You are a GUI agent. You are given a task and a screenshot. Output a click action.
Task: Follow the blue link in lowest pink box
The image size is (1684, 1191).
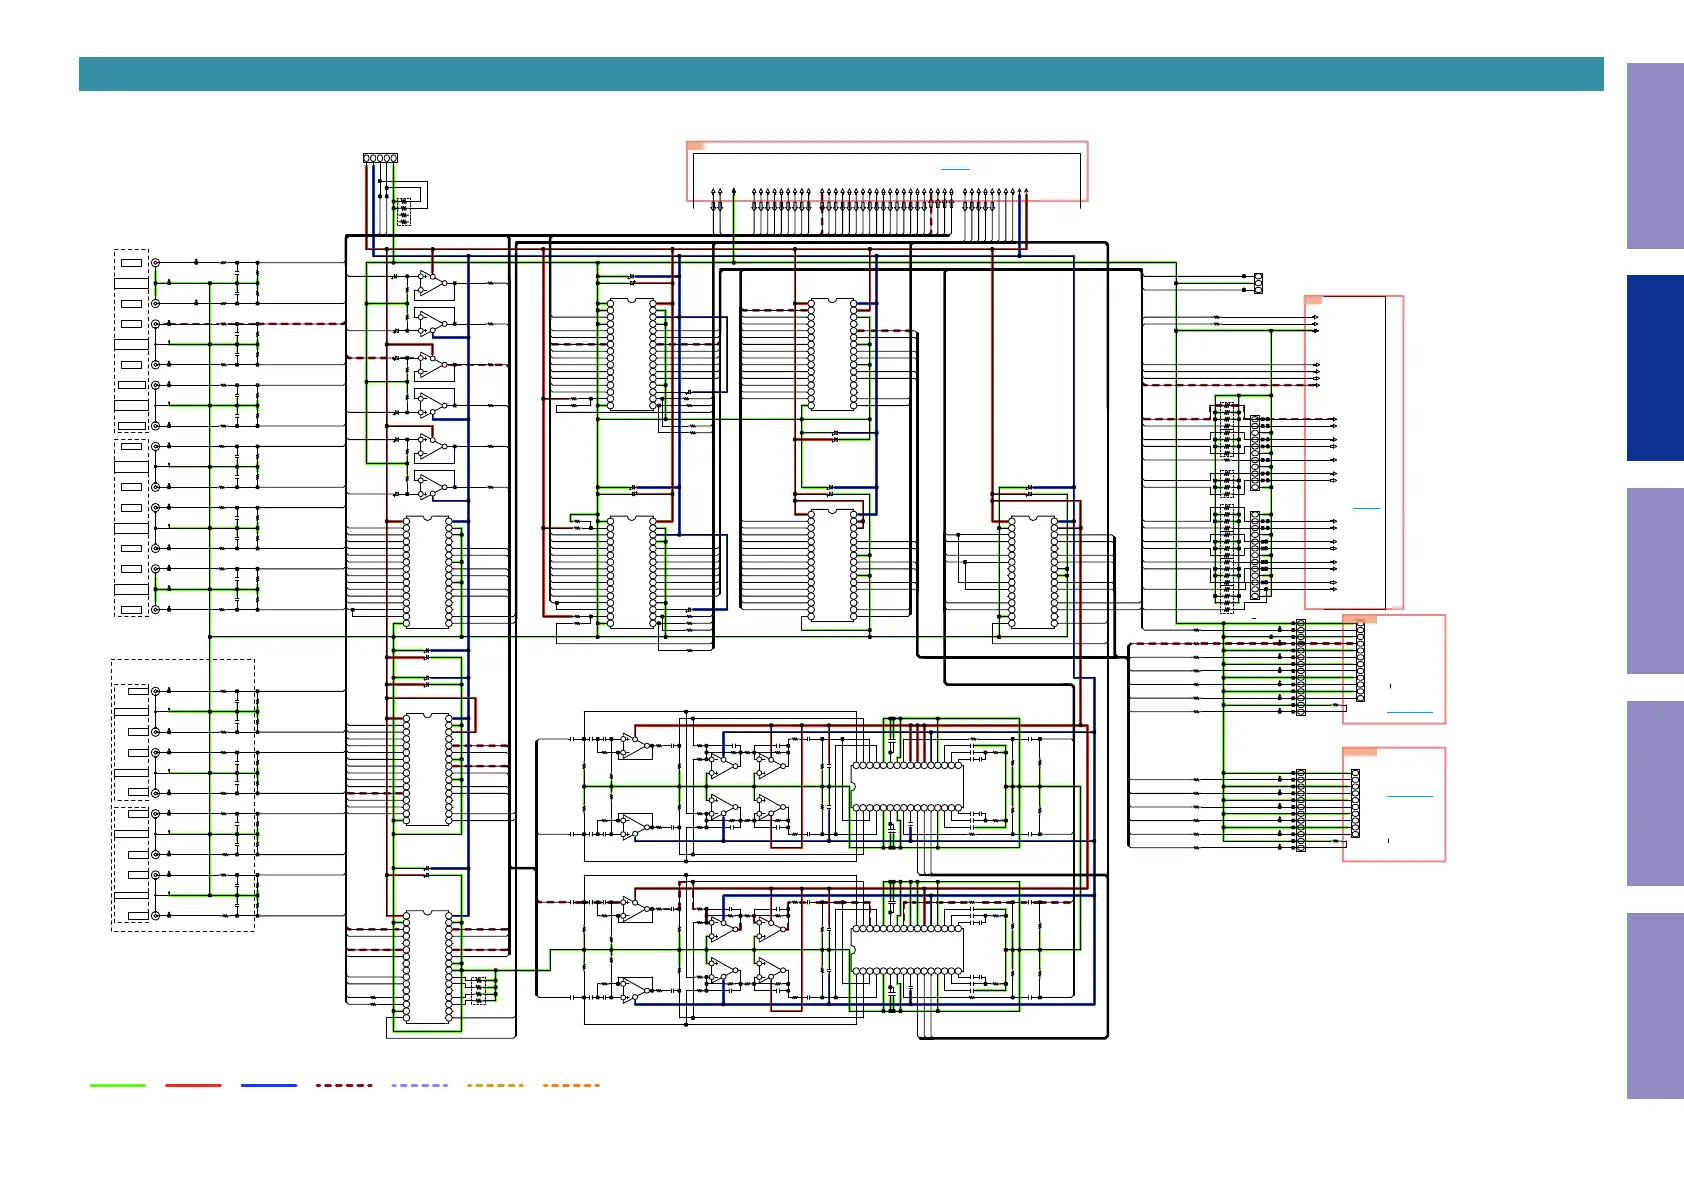pyautogui.click(x=1410, y=796)
